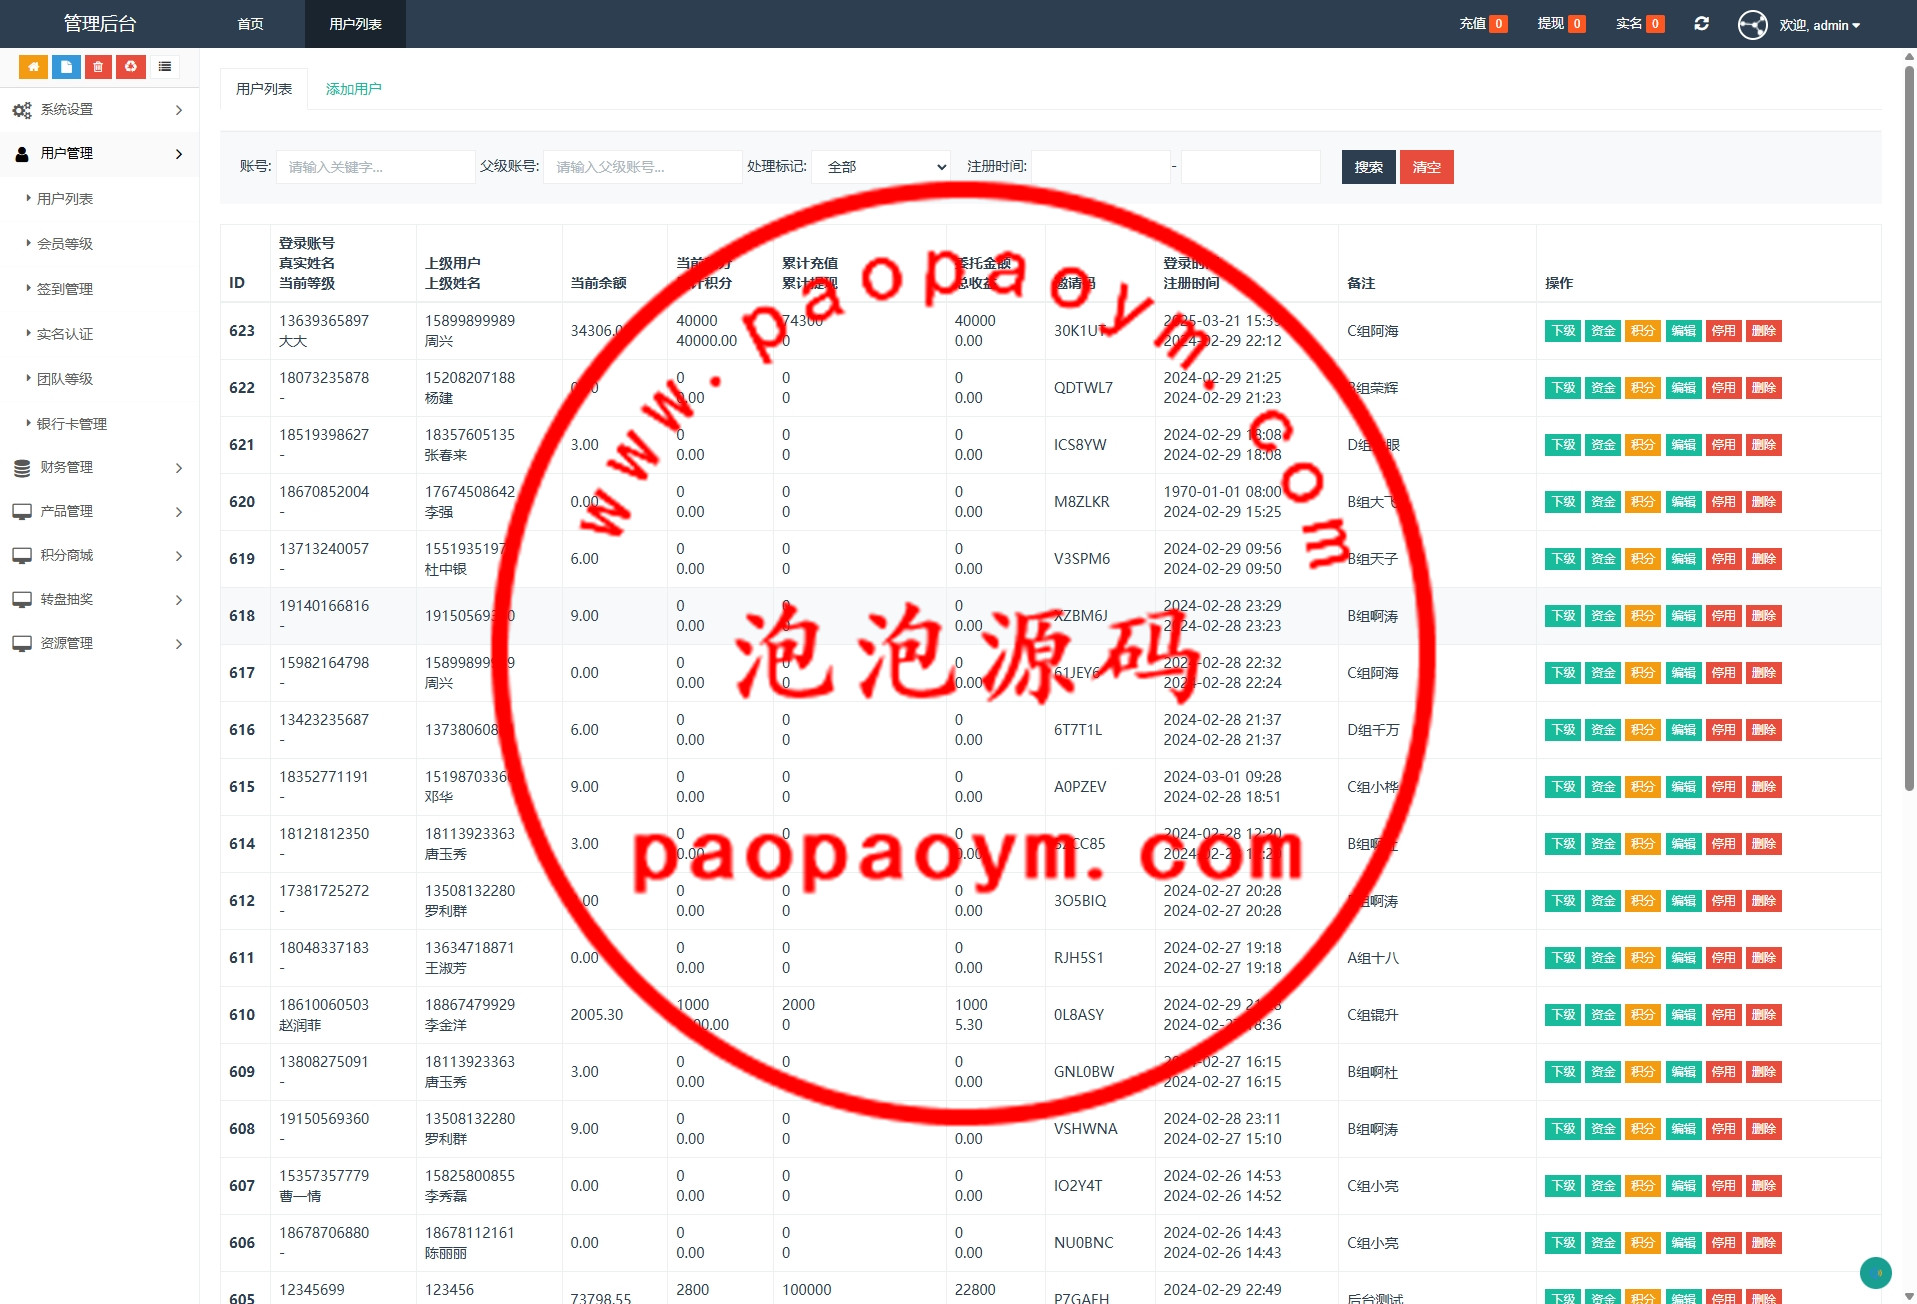
Task: Click 积分 for user ID 621
Action: [x=1643, y=445]
